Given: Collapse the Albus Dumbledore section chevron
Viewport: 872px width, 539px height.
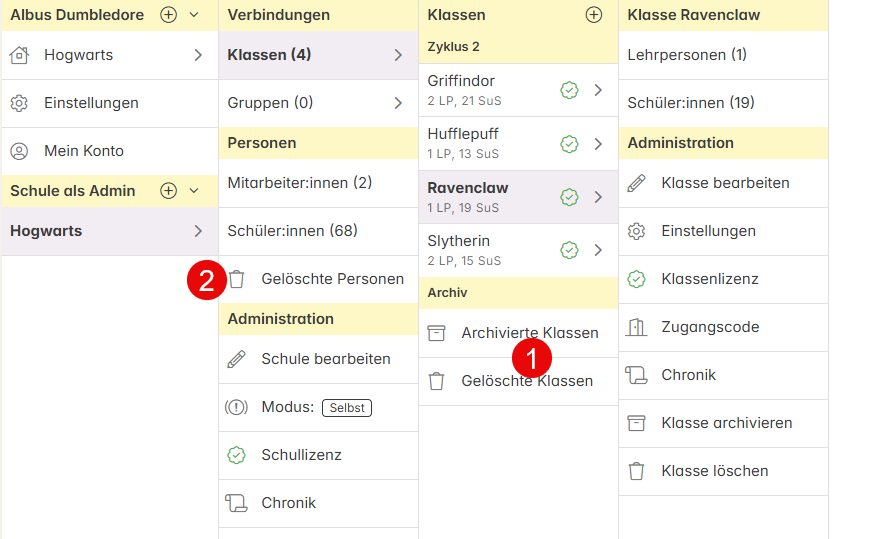Looking at the screenshot, I should click(194, 15).
